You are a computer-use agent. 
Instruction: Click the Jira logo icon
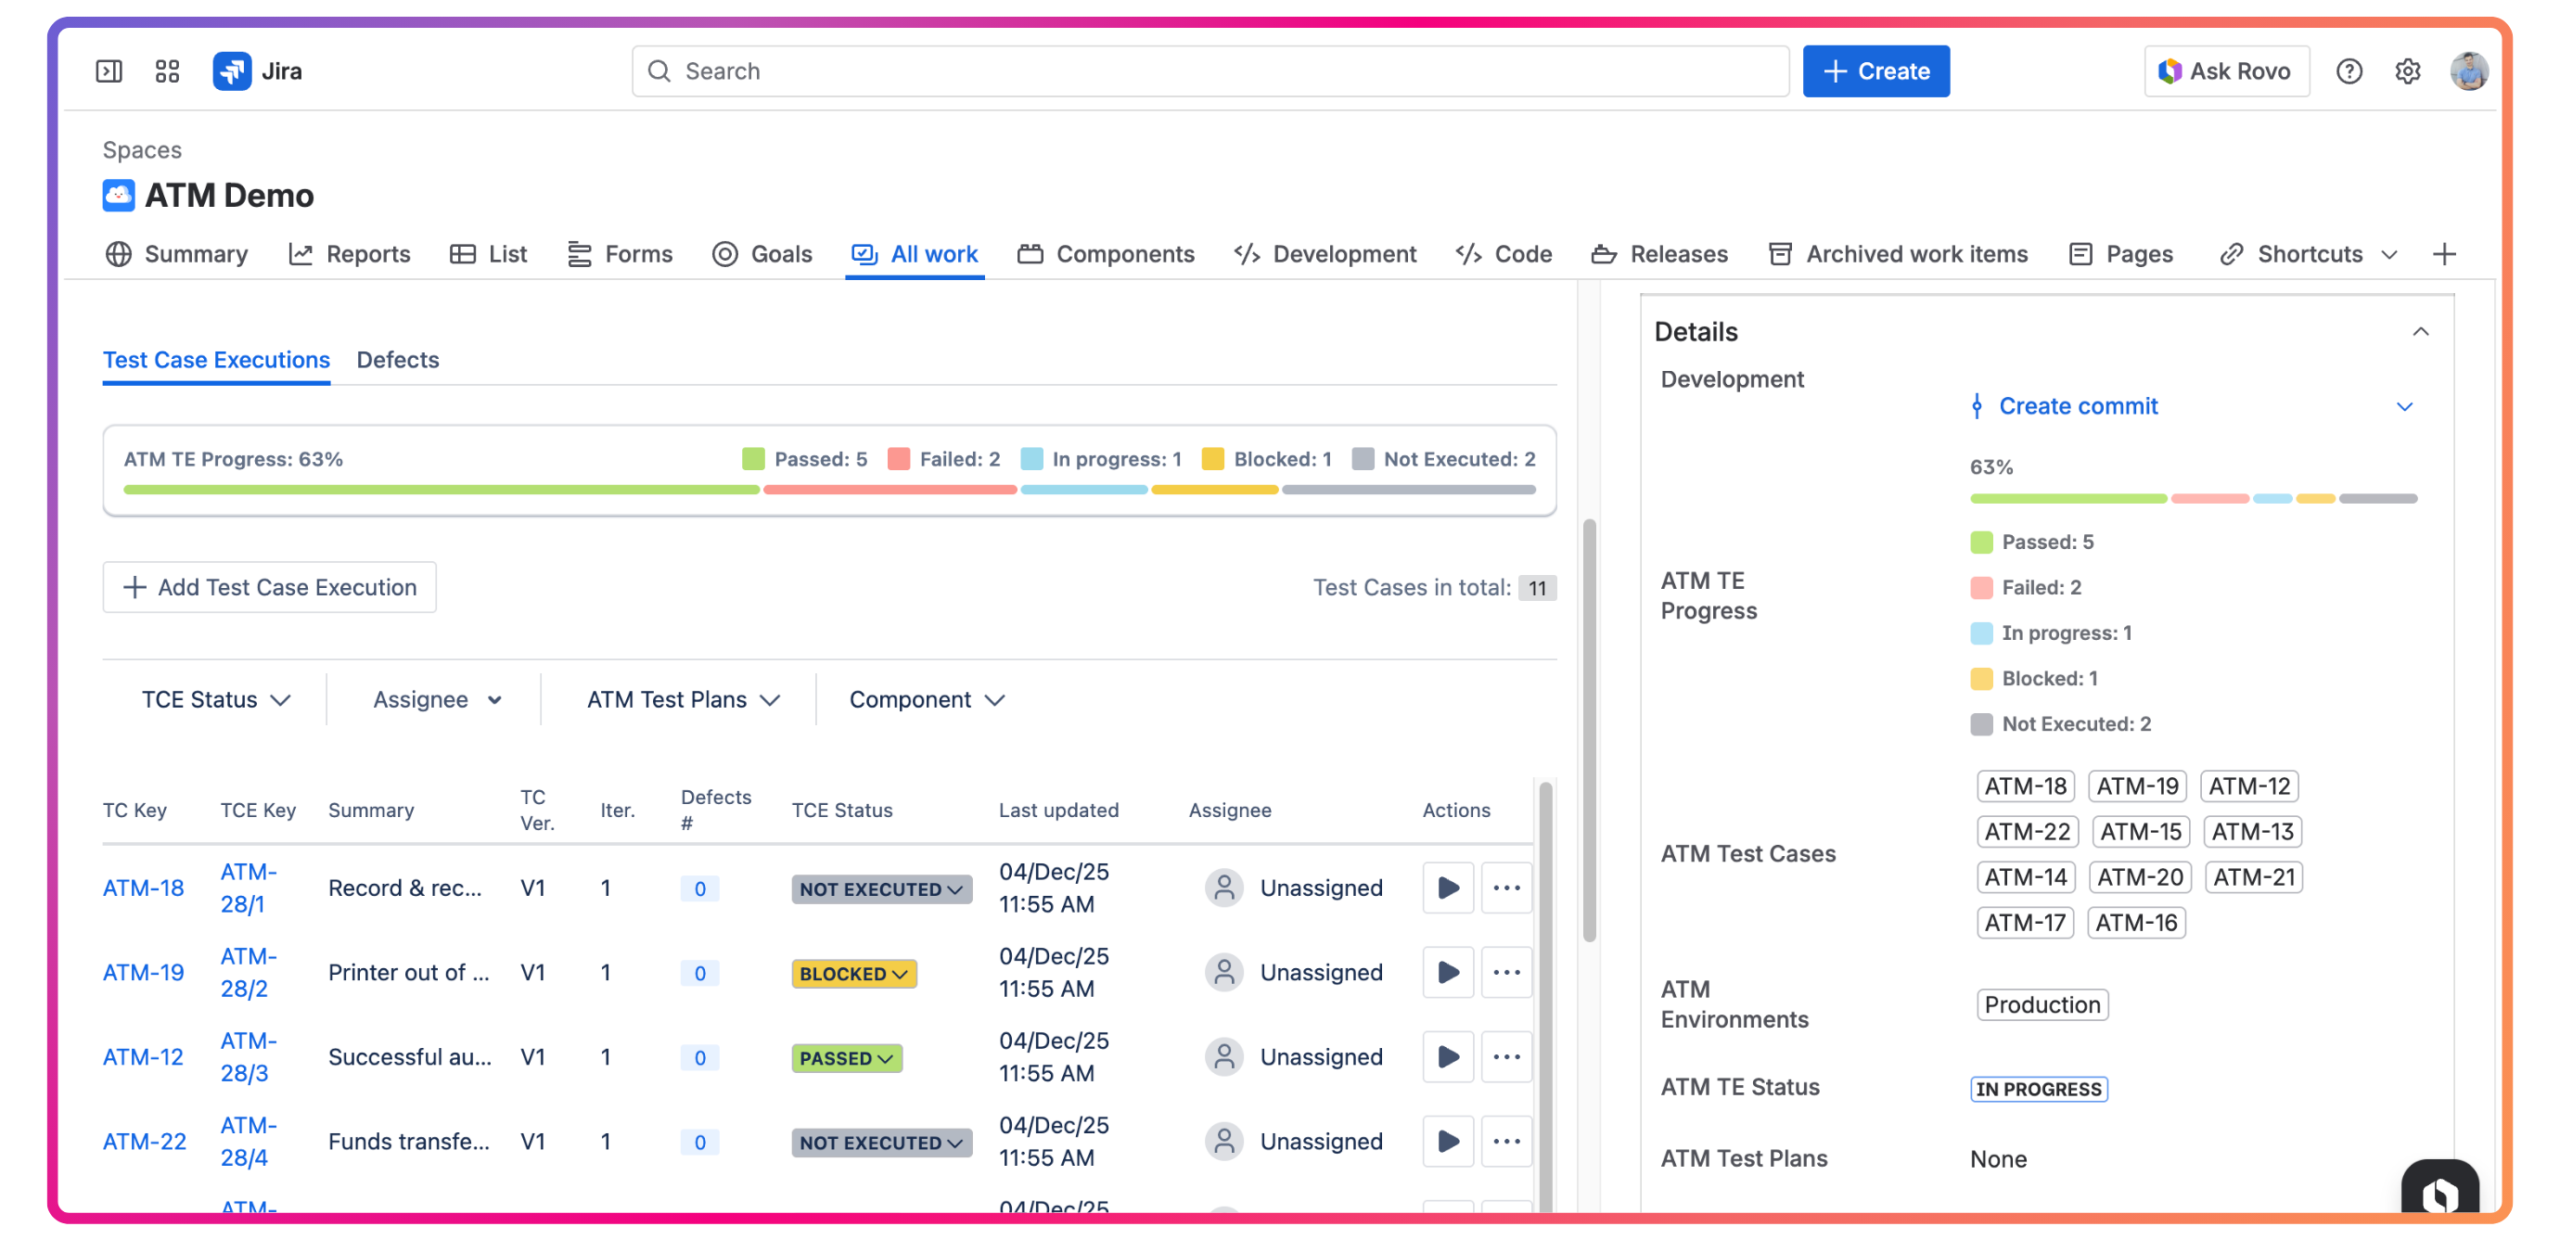[232, 71]
